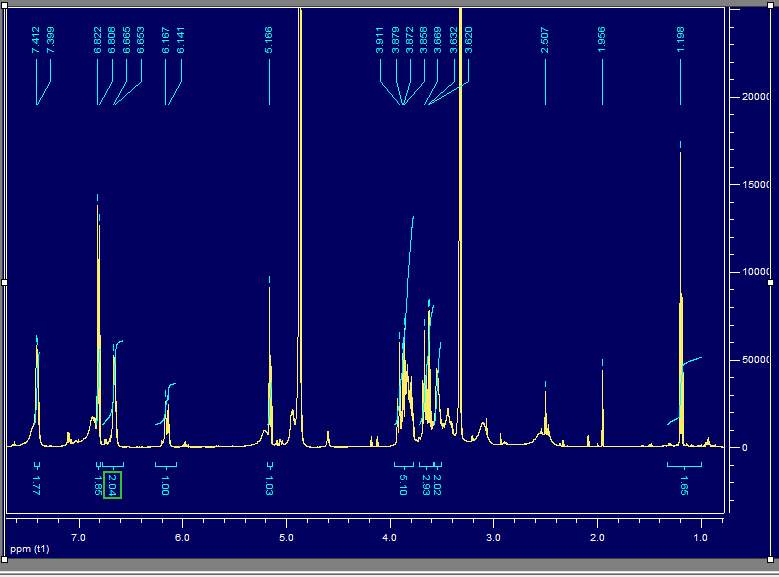The width and height of the screenshot is (779, 577).
Task: Click the 3.911 peak label
Action: click(x=380, y=41)
